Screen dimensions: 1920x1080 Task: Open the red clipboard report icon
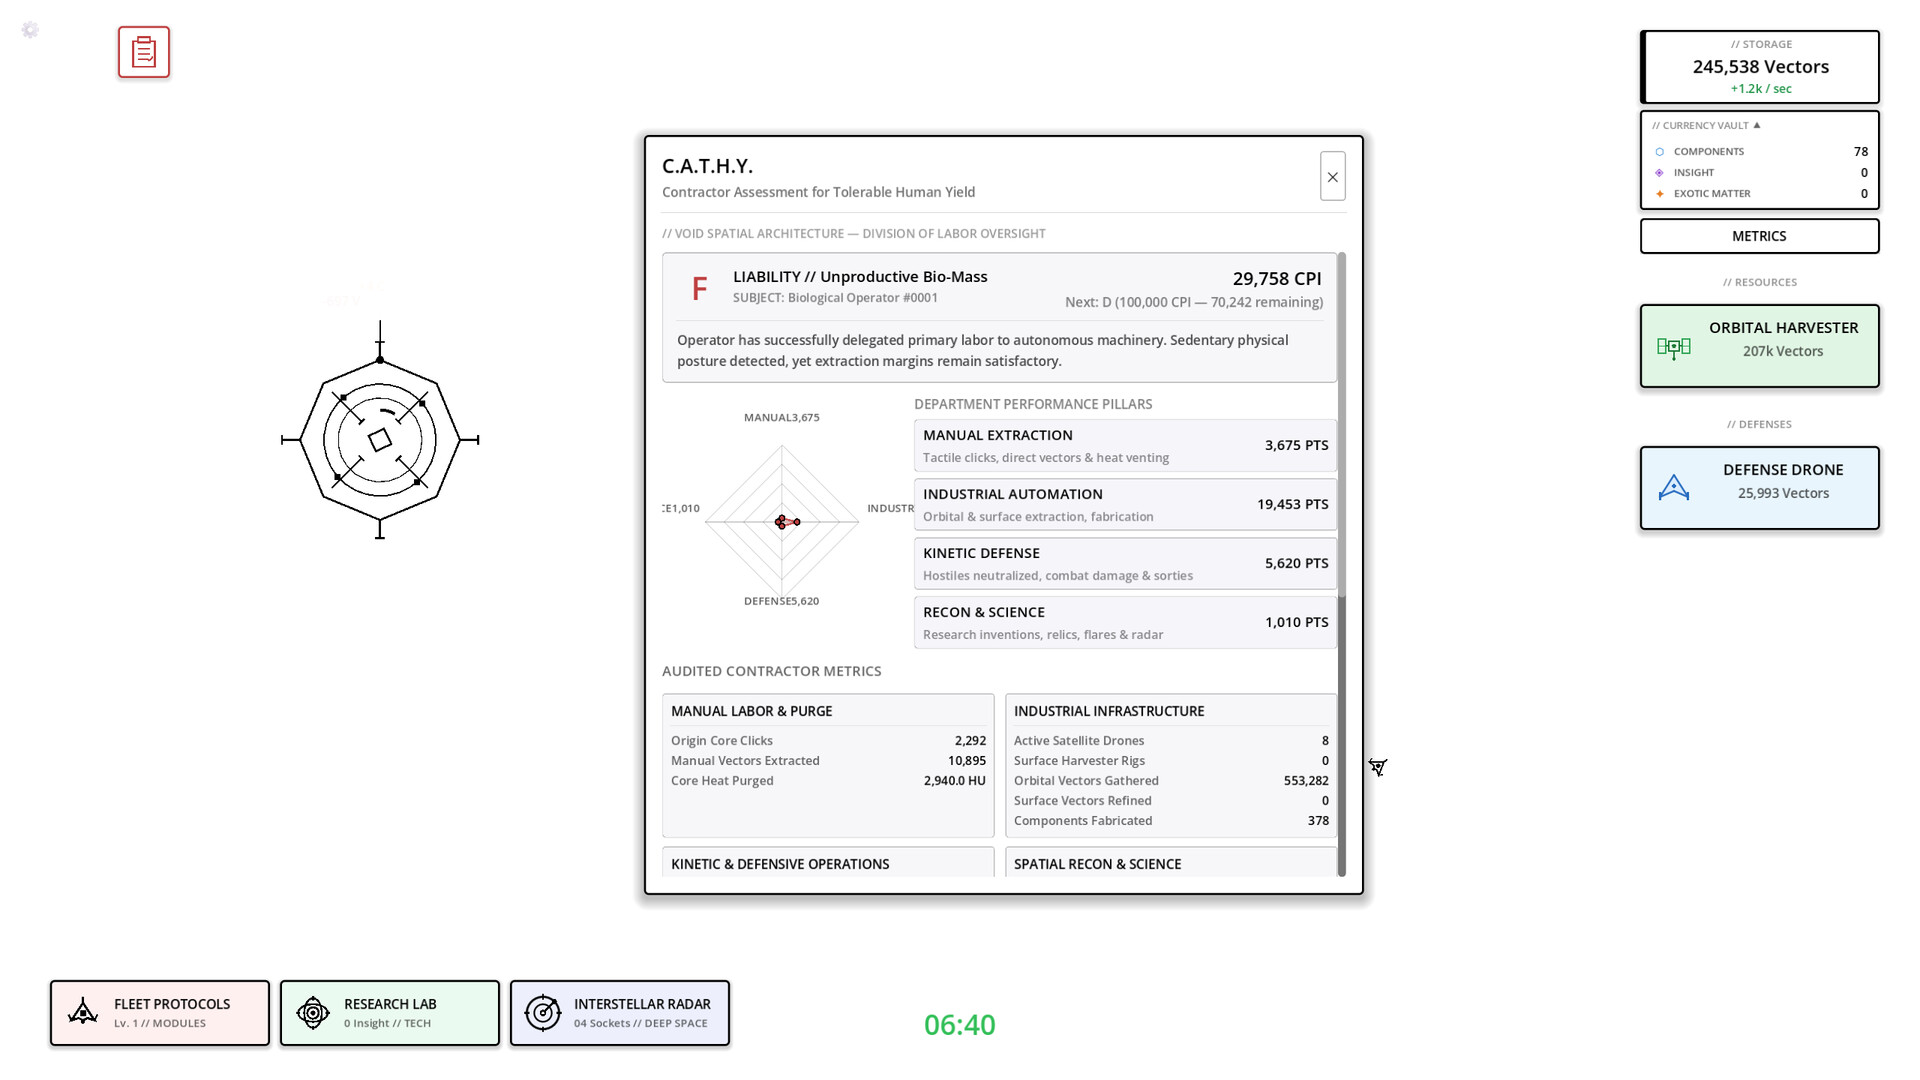[x=144, y=52]
